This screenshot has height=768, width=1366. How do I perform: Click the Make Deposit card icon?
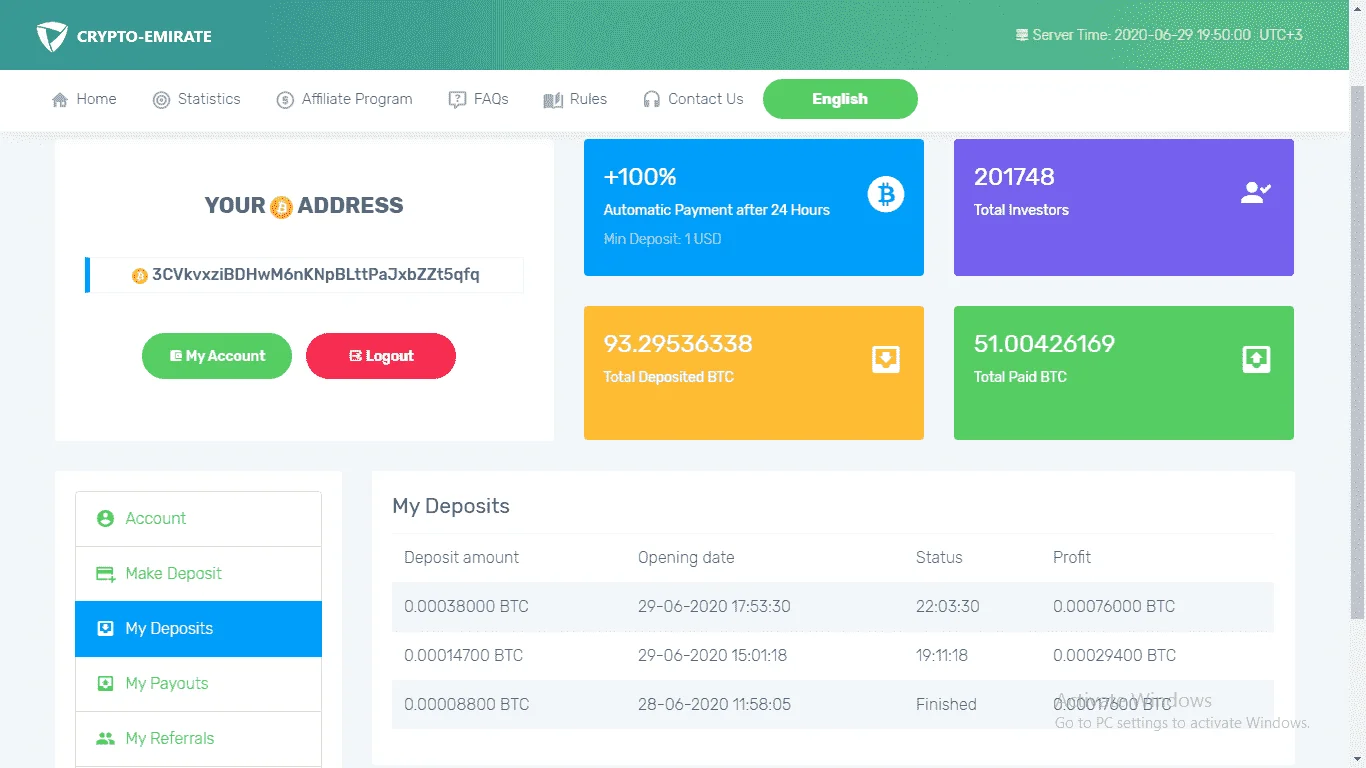coord(105,574)
